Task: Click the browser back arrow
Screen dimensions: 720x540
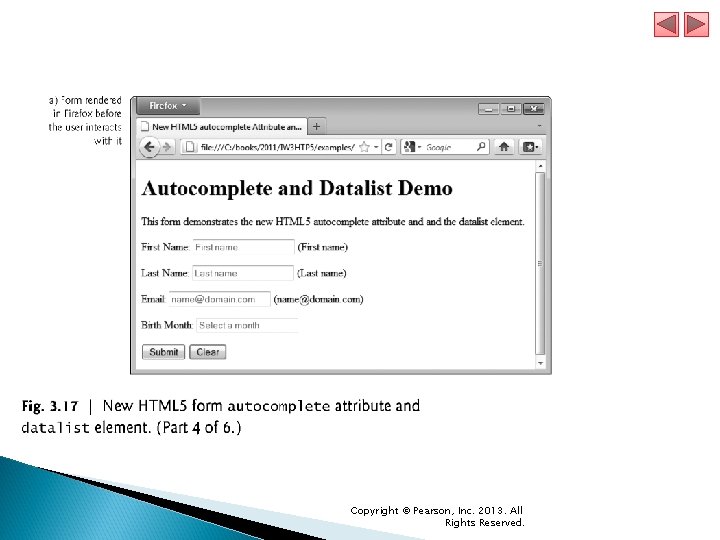Action: coord(149,147)
